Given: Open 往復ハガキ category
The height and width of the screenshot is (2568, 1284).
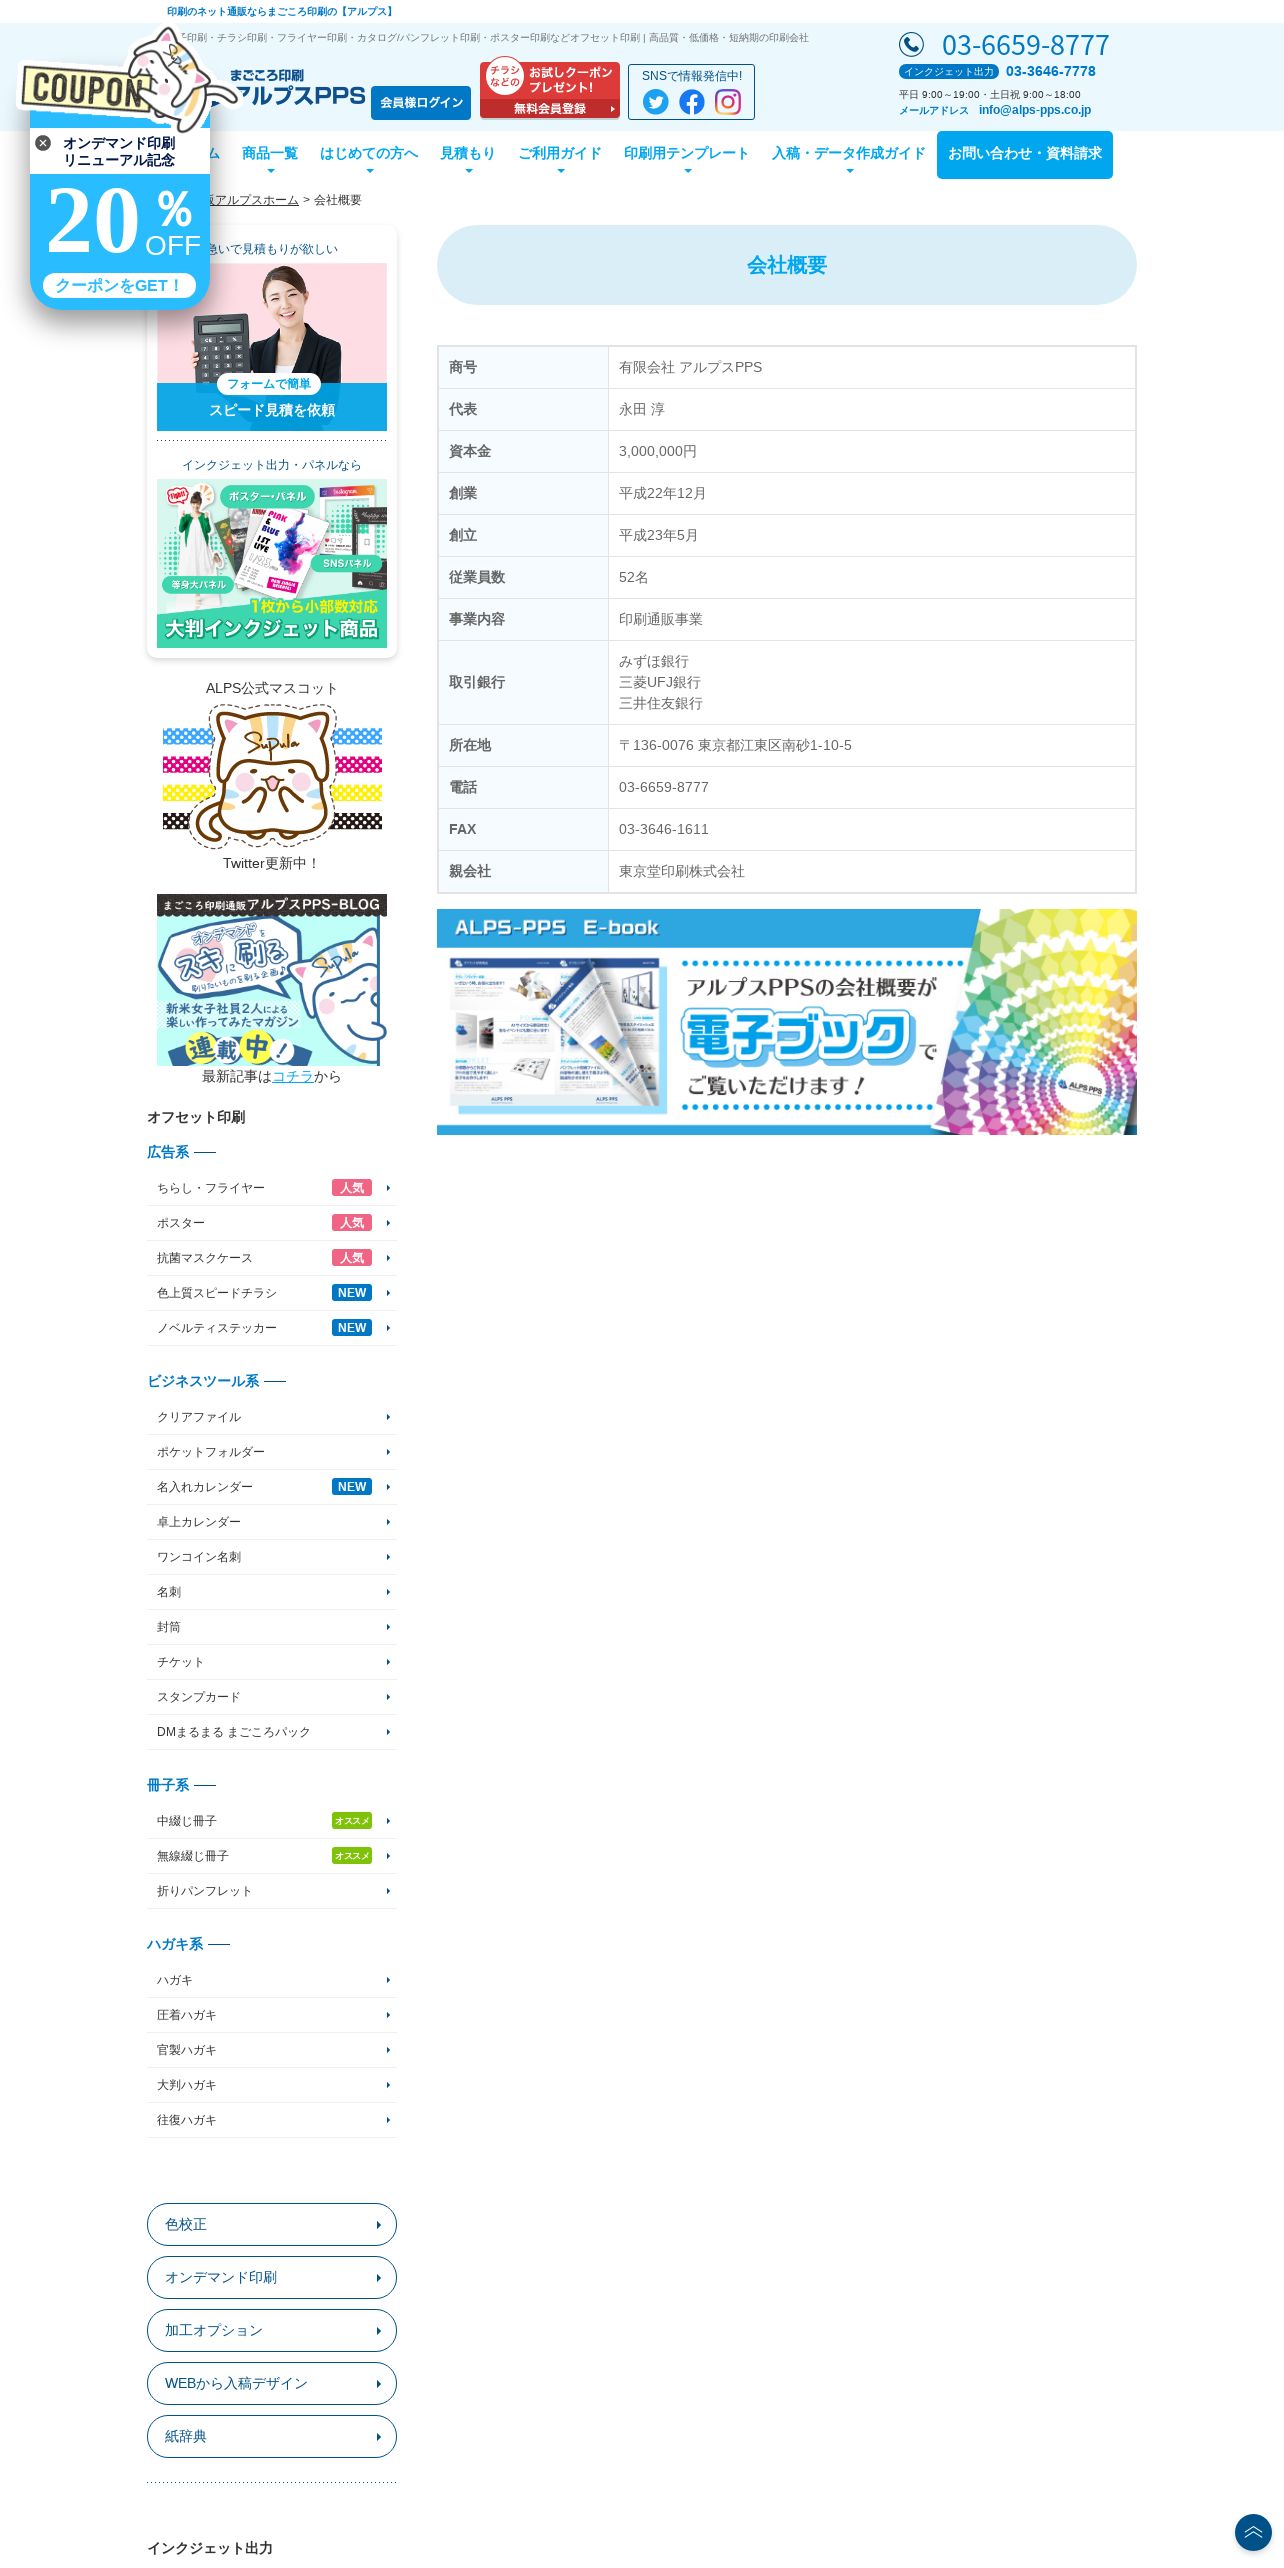Looking at the screenshot, I should click(x=272, y=2120).
